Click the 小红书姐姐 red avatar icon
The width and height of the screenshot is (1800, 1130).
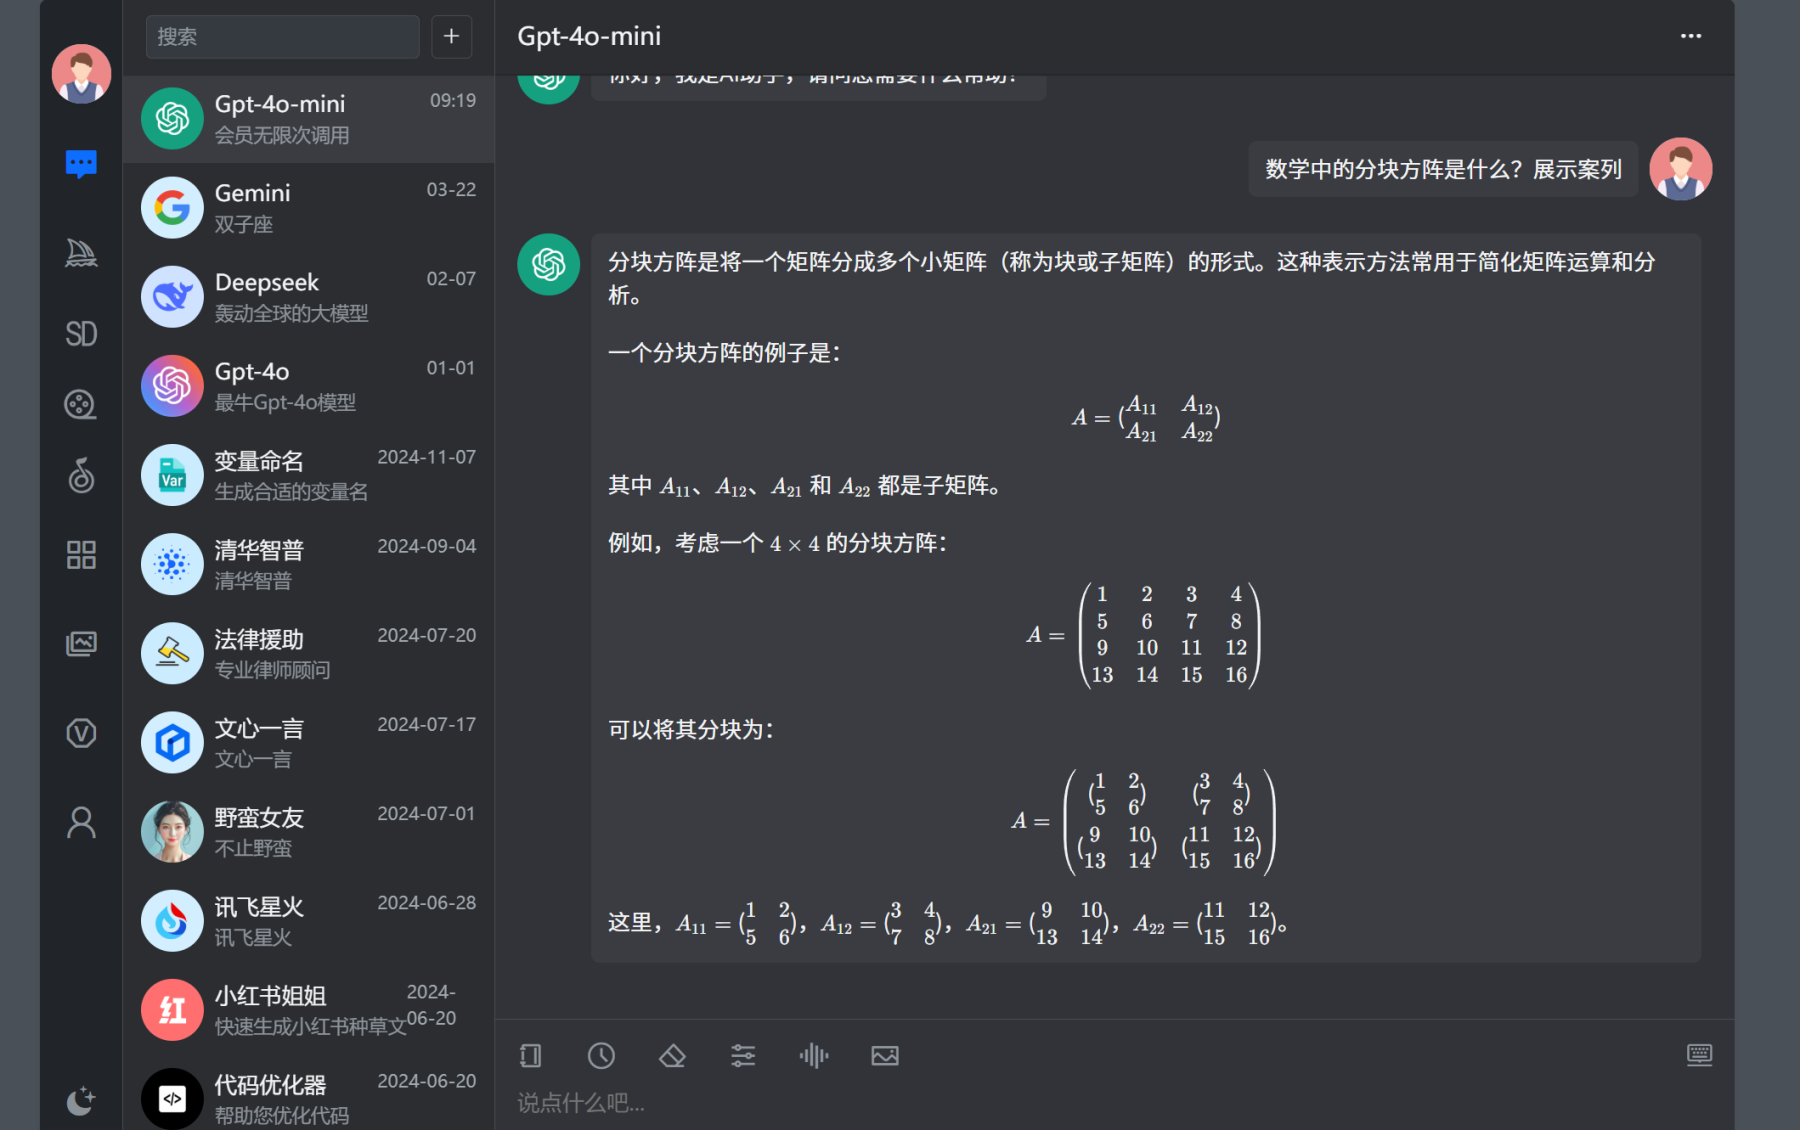click(x=172, y=1008)
